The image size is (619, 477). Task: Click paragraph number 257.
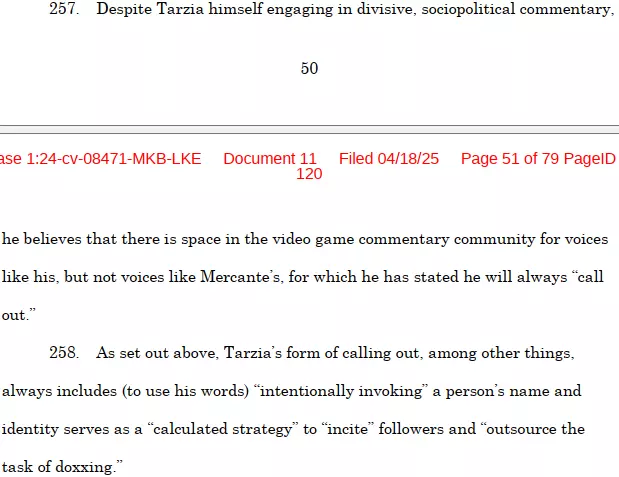pyautogui.click(x=64, y=9)
